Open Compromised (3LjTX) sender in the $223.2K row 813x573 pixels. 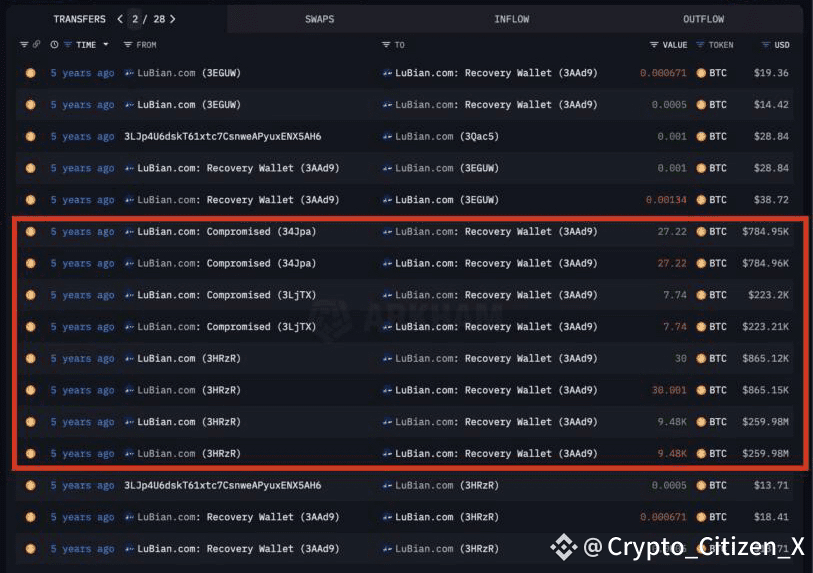point(227,295)
